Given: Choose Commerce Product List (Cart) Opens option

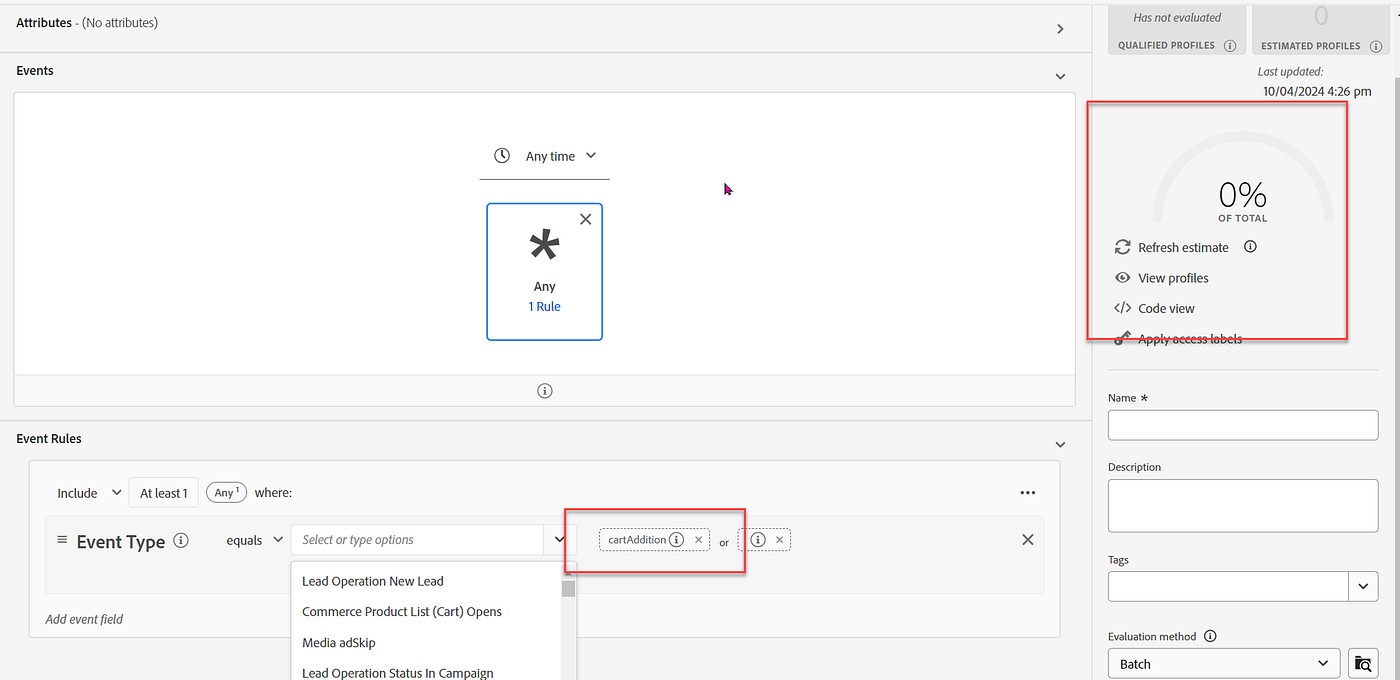Looking at the screenshot, I should coord(427,612).
